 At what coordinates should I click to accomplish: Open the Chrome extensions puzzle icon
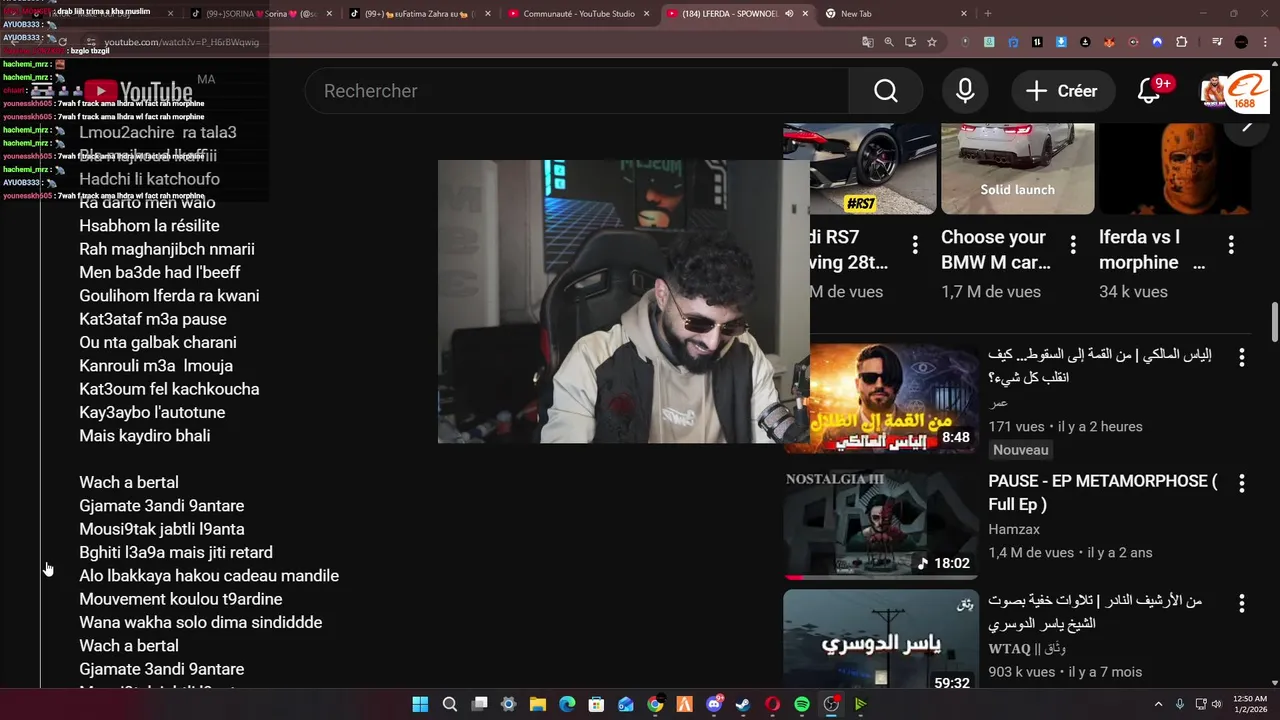(1181, 42)
